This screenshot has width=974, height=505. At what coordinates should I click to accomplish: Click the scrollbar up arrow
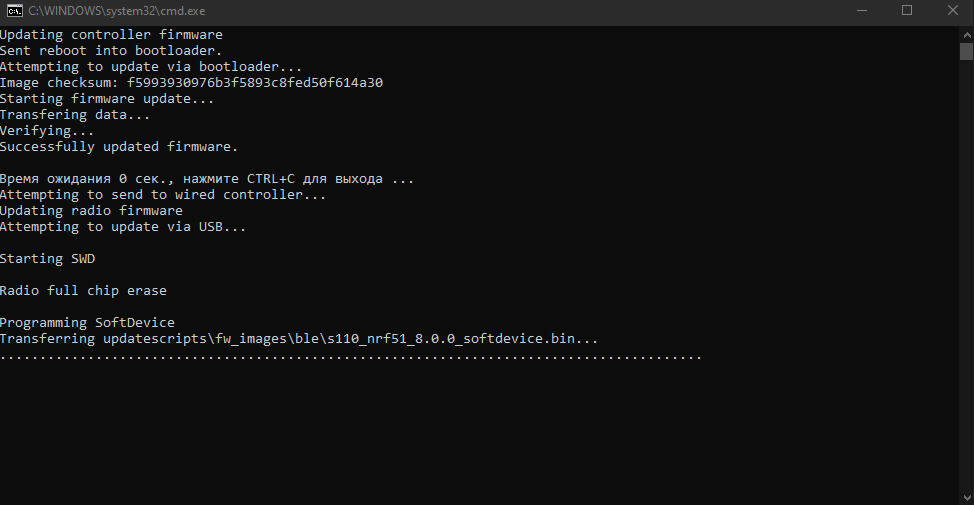pyautogui.click(x=966, y=32)
